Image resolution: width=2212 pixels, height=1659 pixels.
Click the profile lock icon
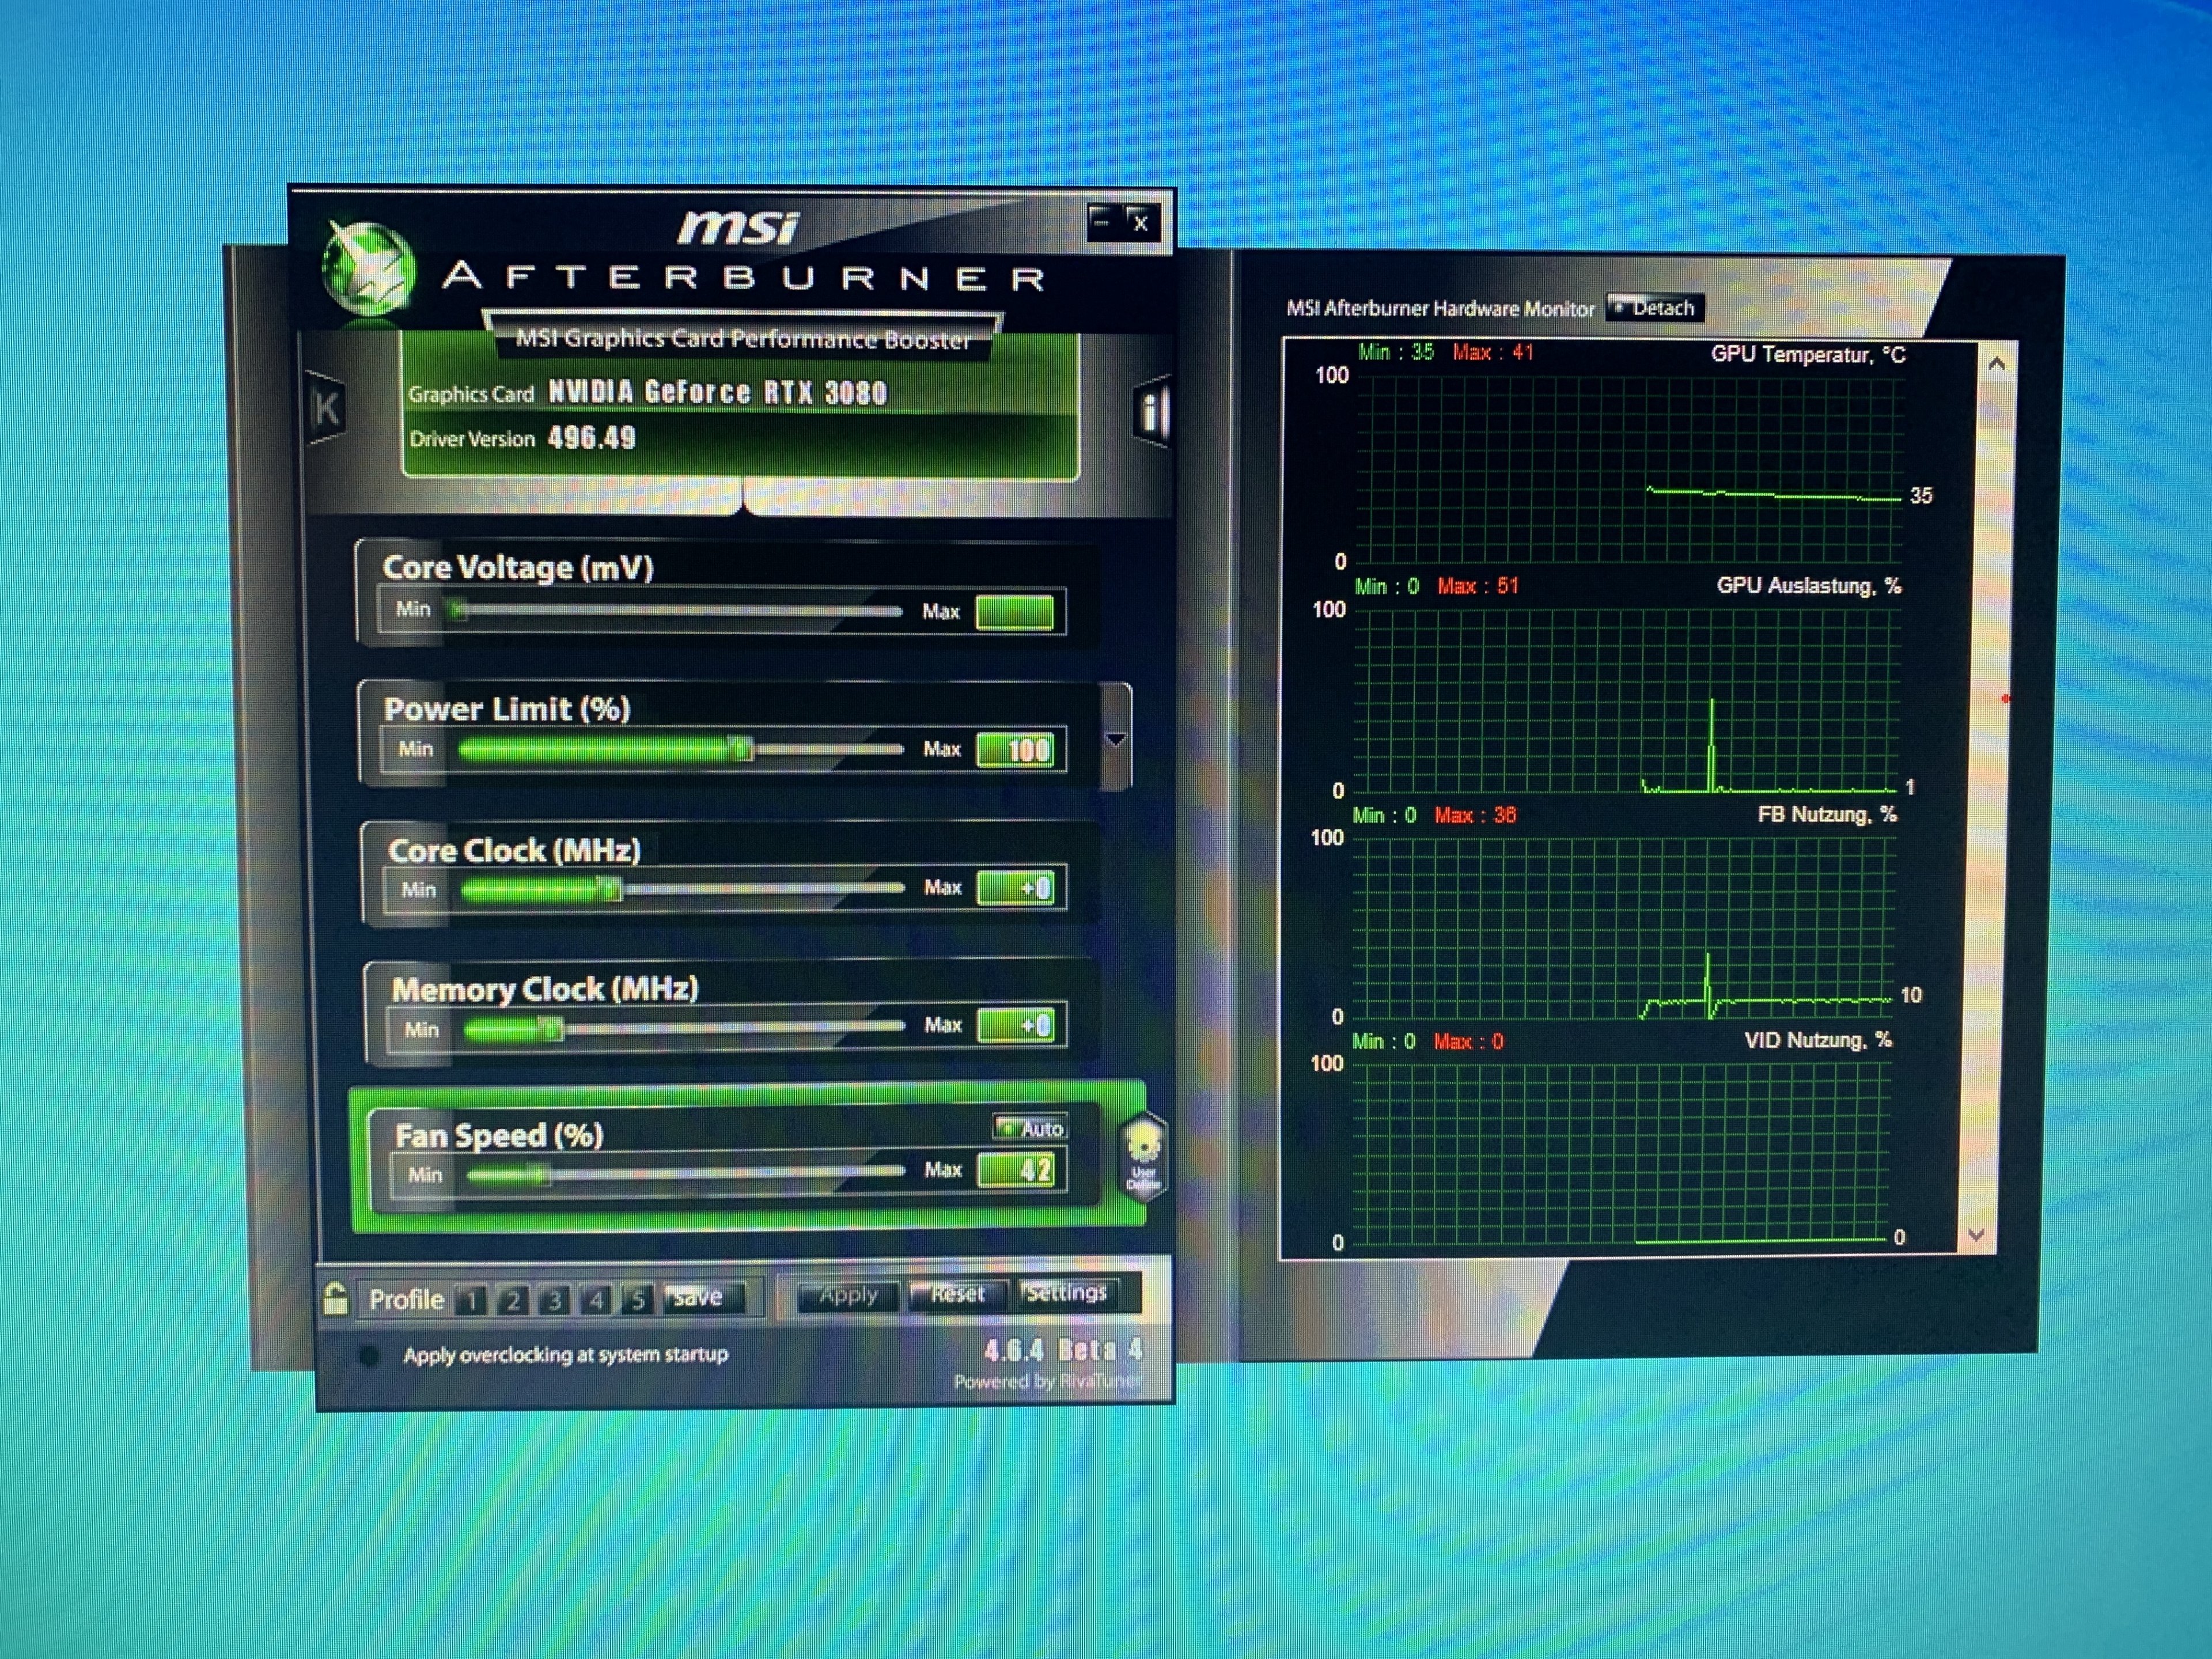click(336, 1299)
